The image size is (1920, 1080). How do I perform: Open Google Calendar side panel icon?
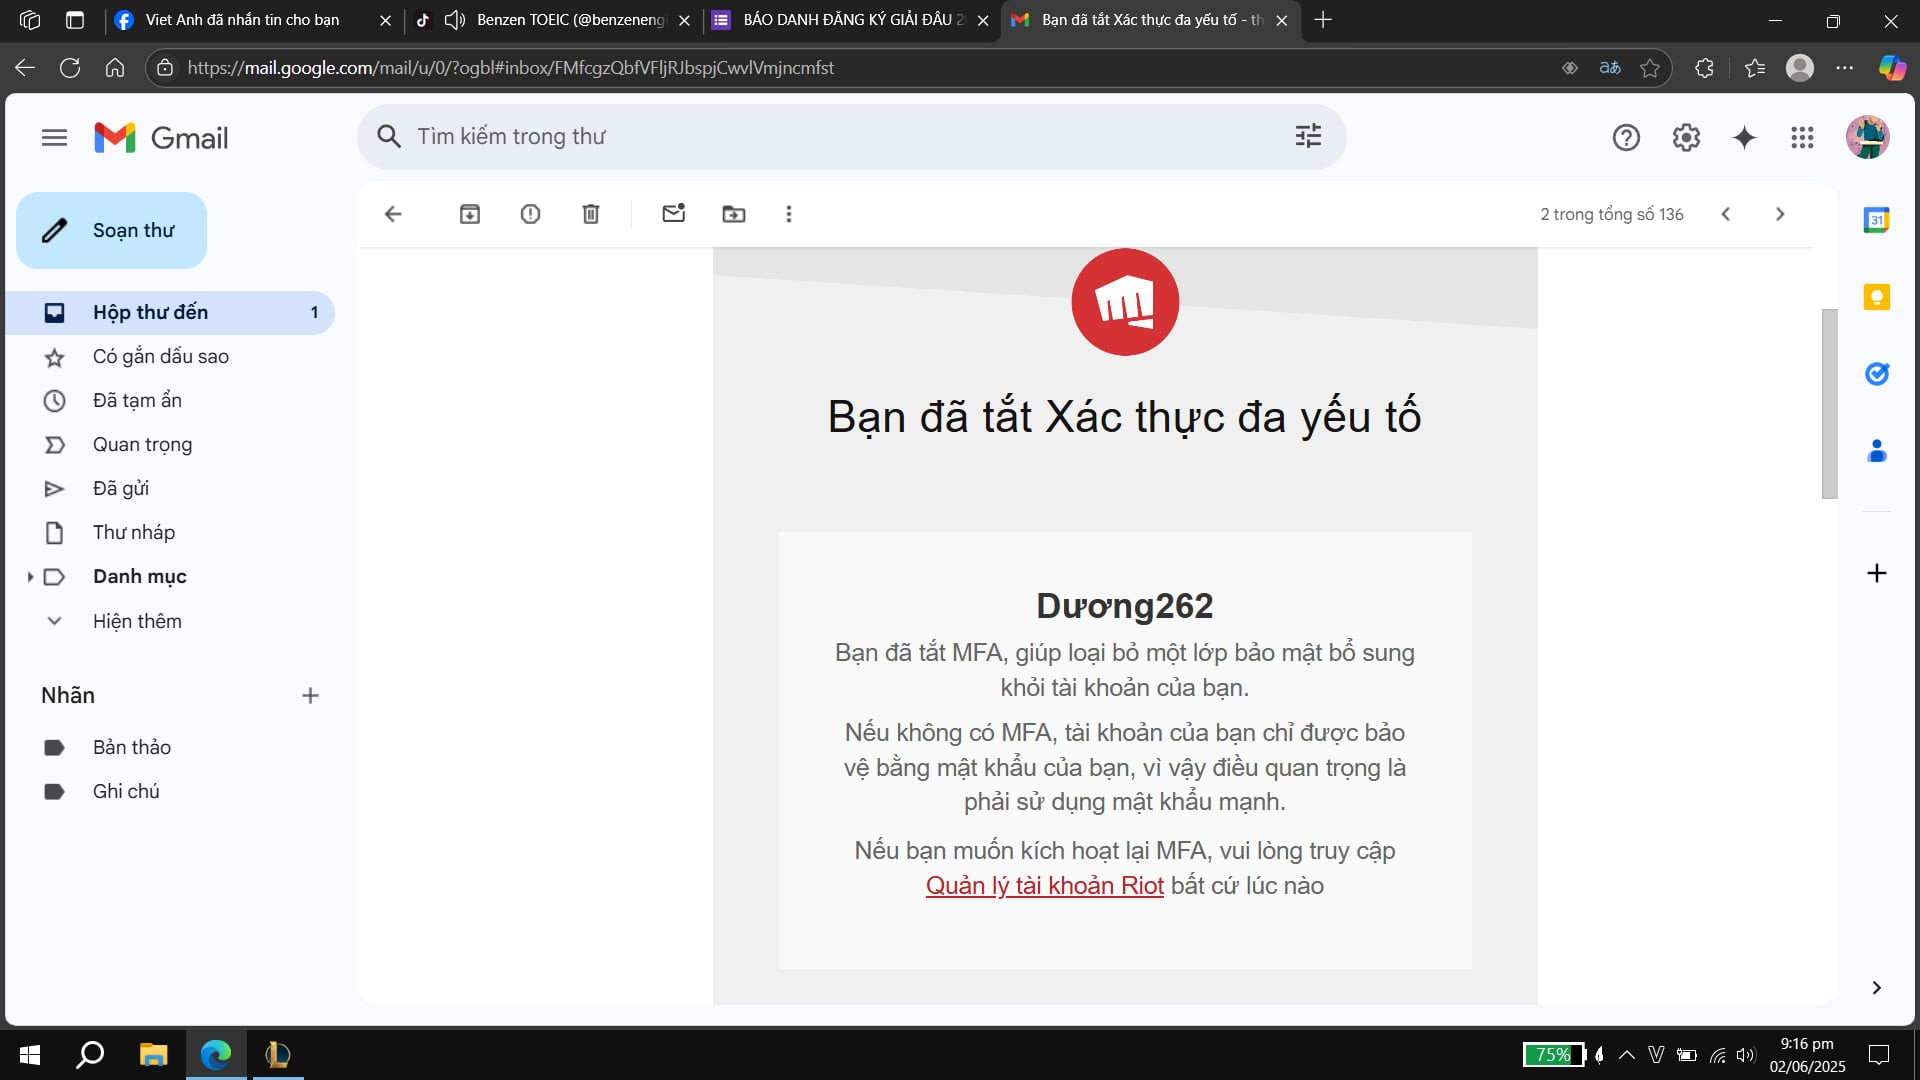click(x=1877, y=220)
